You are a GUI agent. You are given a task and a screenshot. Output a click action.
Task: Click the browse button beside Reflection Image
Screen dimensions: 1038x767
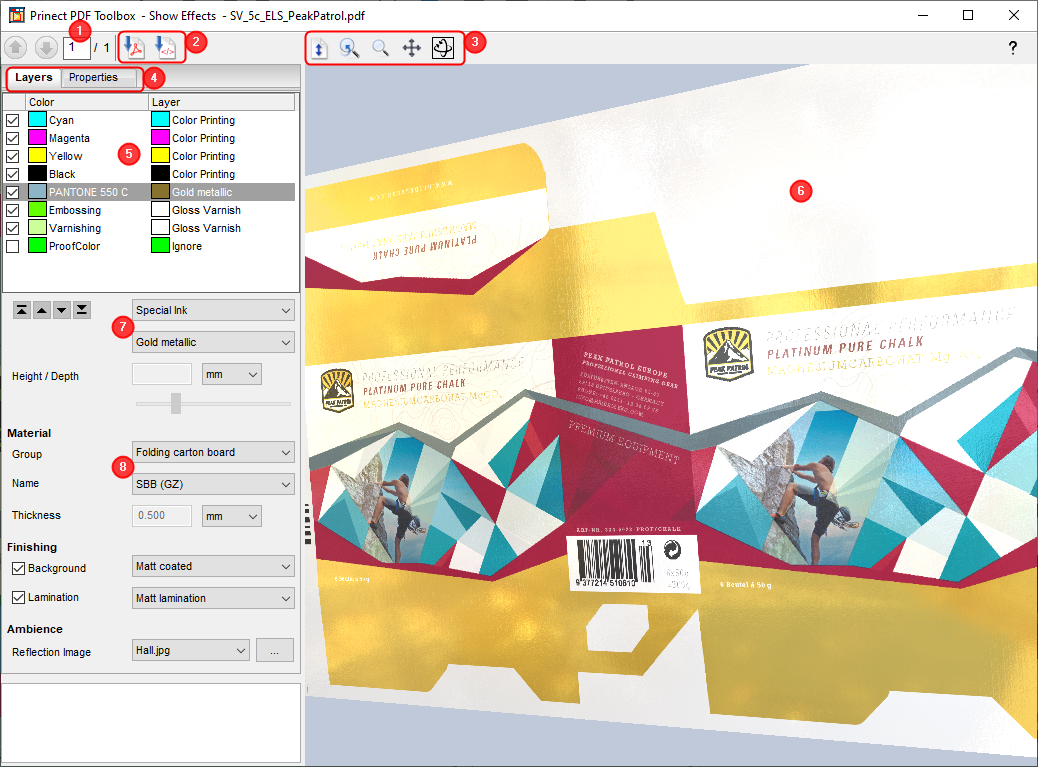pyautogui.click(x=274, y=651)
